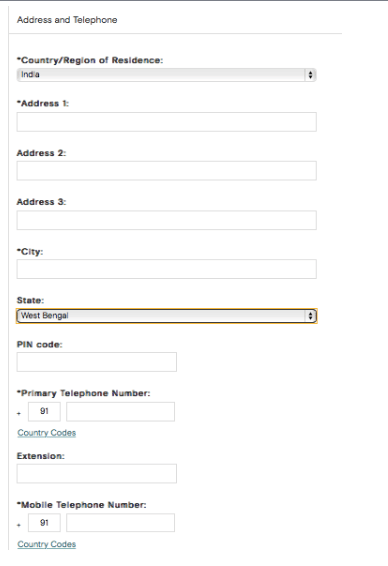Screen dimensions: 388x566
Task: Select the Primary Telephone Number entry field
Action: tap(121, 412)
